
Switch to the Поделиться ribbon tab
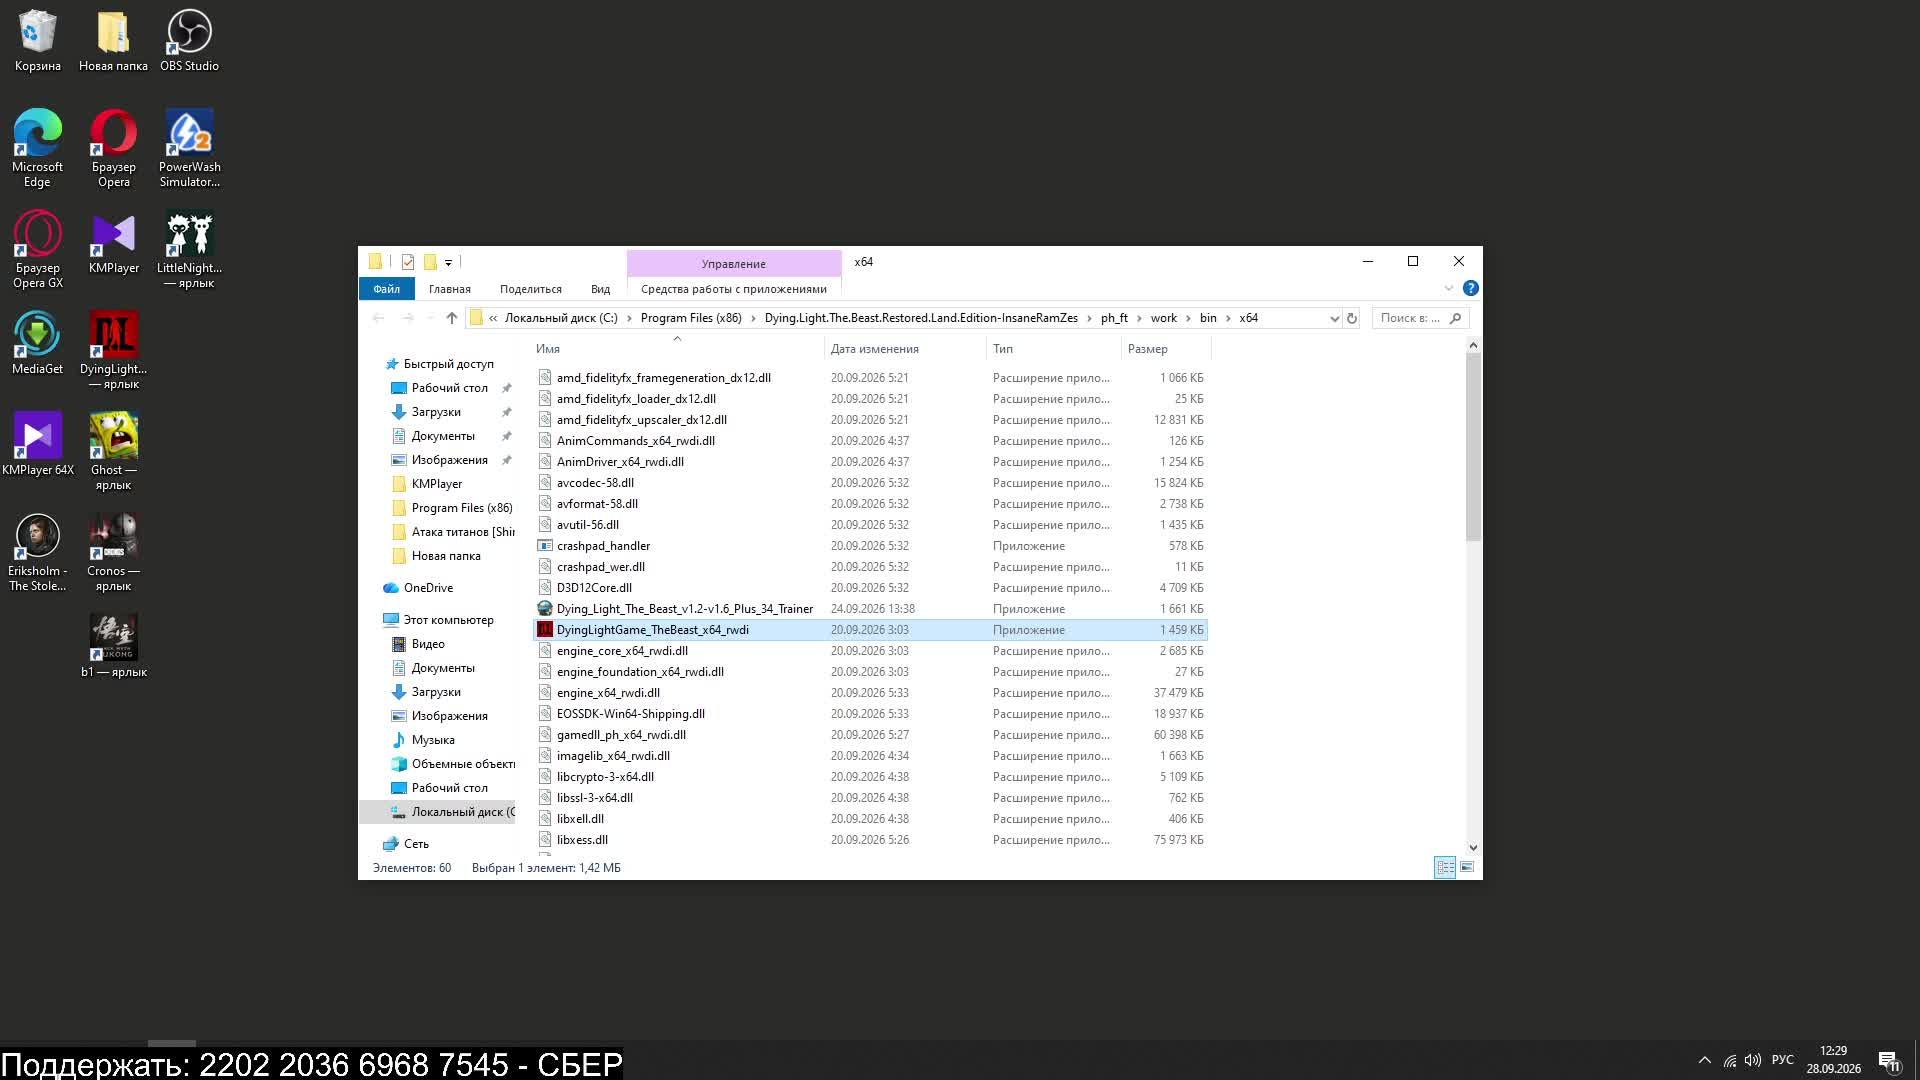(531, 289)
